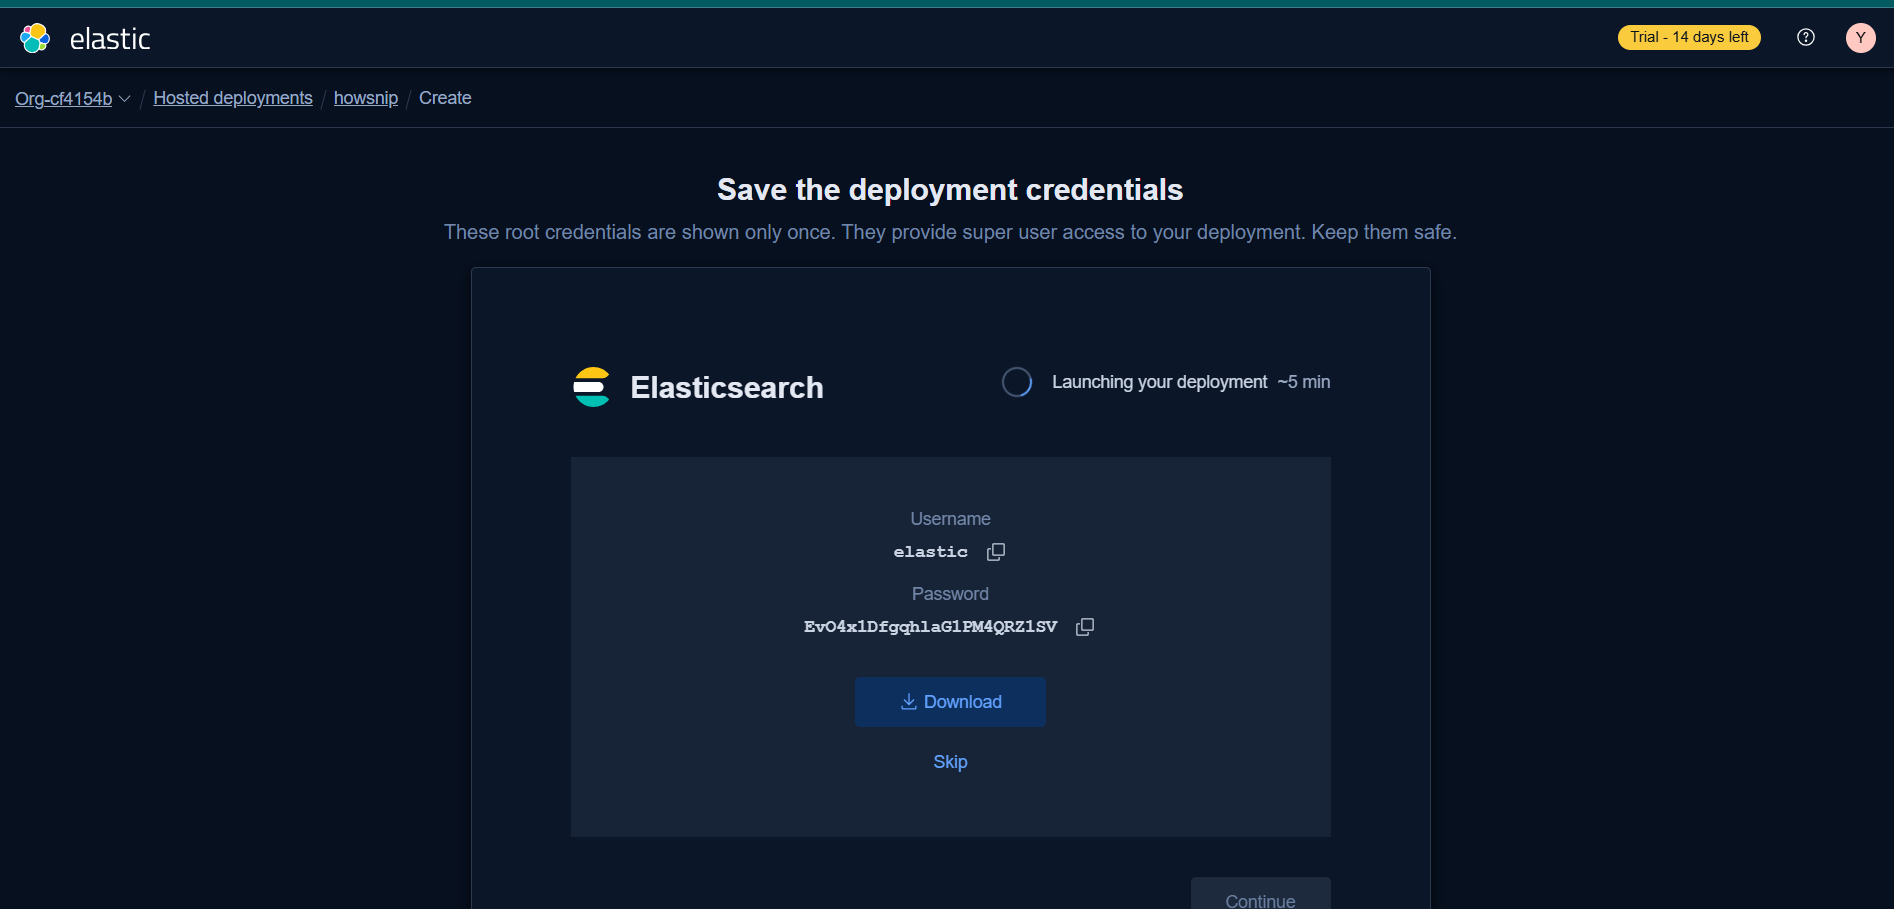Screen dimensions: 1894x909
Task: Click the Elasticsearch product logo
Action: pos(591,387)
